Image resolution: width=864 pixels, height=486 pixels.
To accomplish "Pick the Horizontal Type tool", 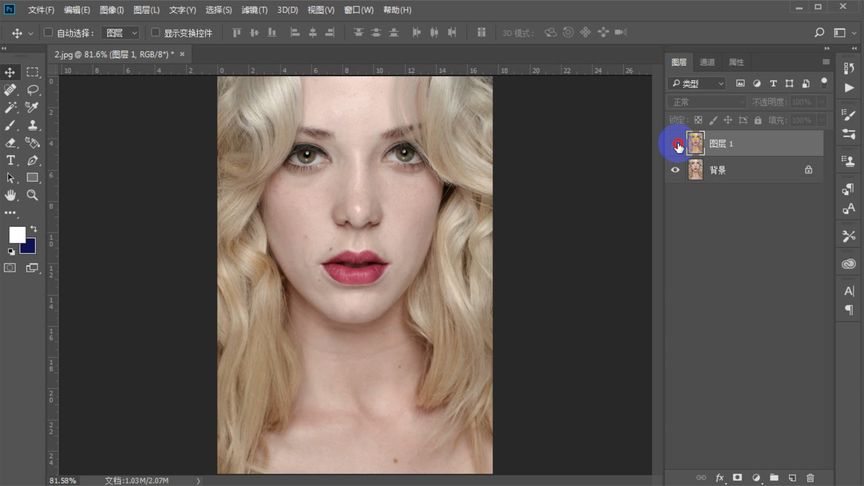I will pos(11,160).
